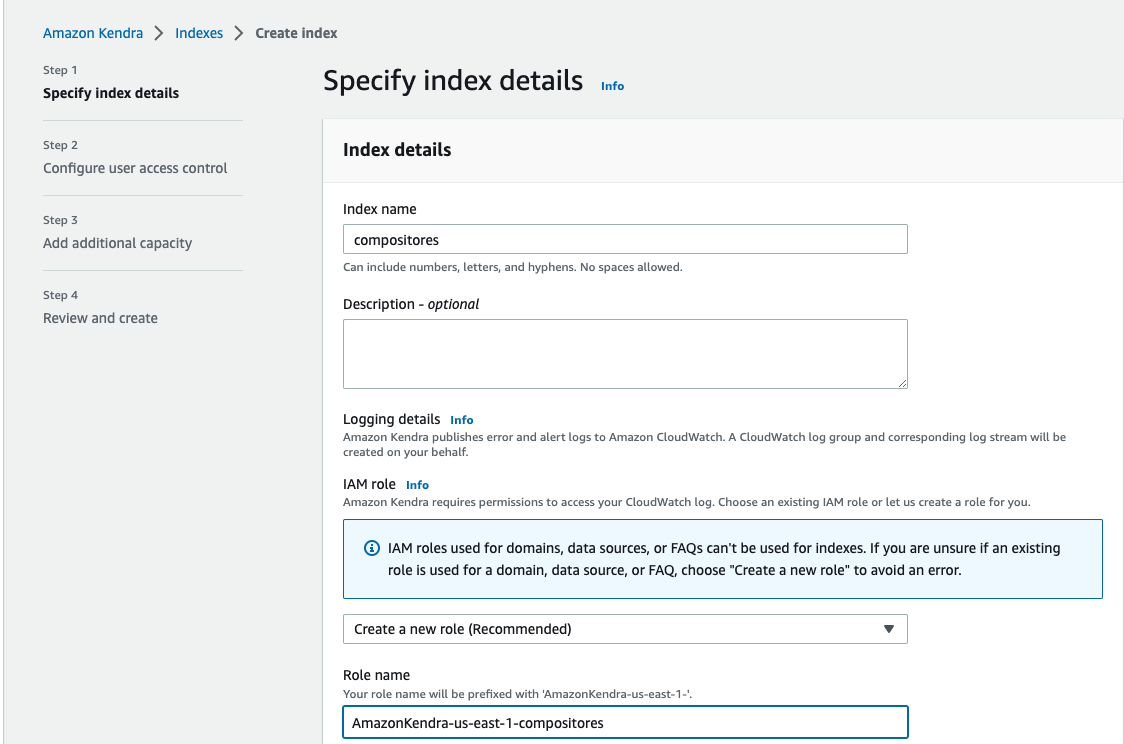Open the Indexes breadcrumb link
The width and height of the screenshot is (1124, 744).
(199, 33)
